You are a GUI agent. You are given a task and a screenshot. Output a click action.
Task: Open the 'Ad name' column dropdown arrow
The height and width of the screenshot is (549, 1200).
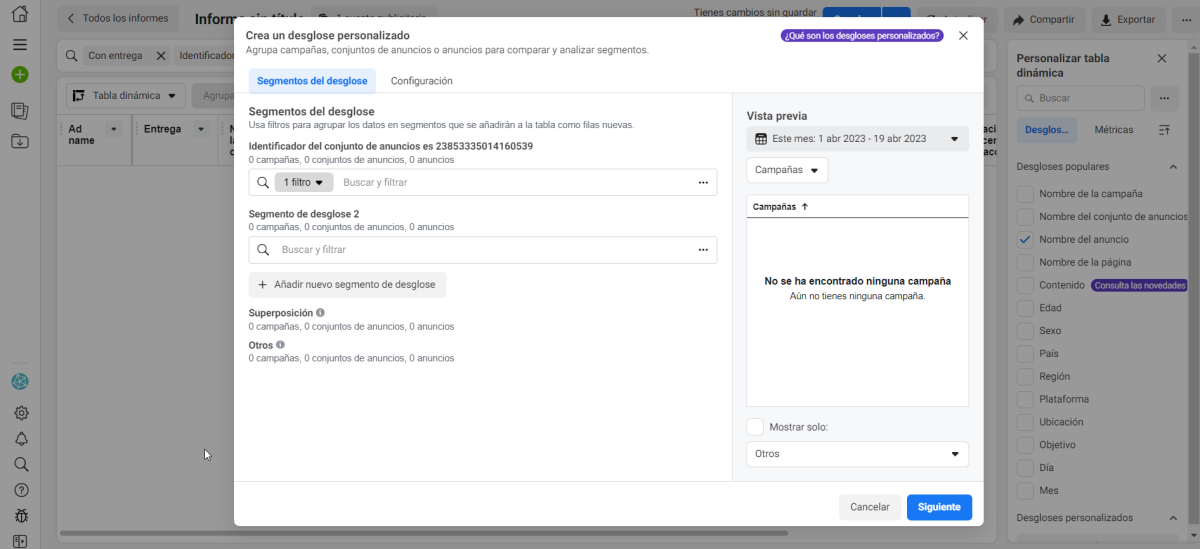[114, 130]
